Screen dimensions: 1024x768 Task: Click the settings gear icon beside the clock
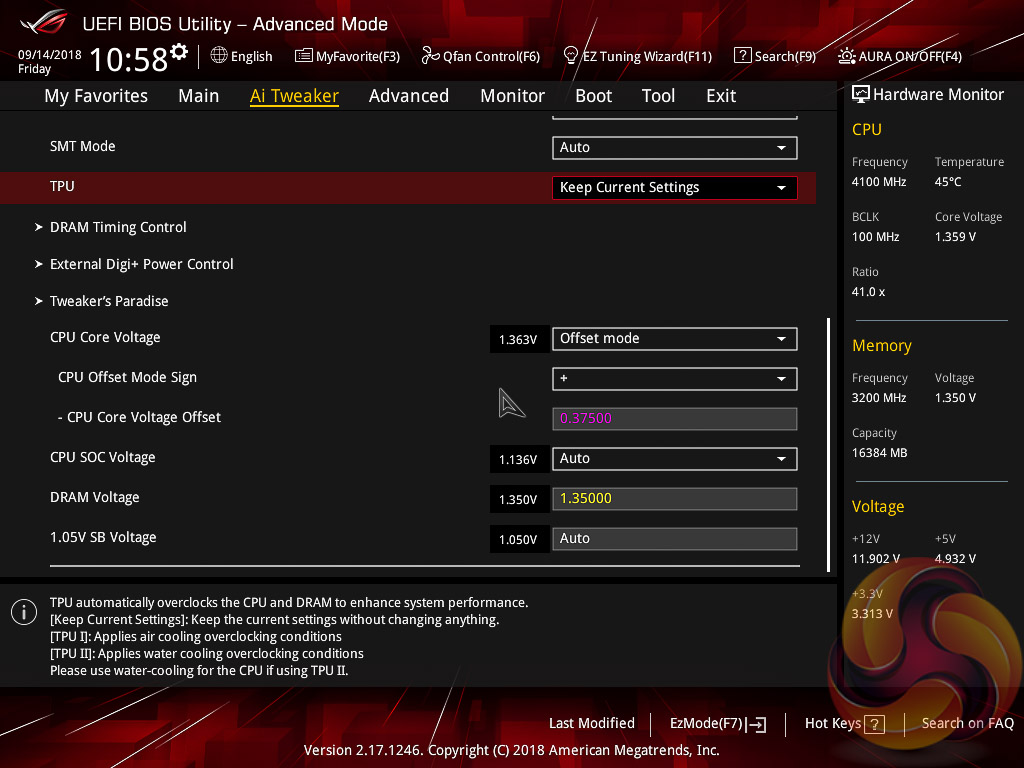click(x=179, y=52)
